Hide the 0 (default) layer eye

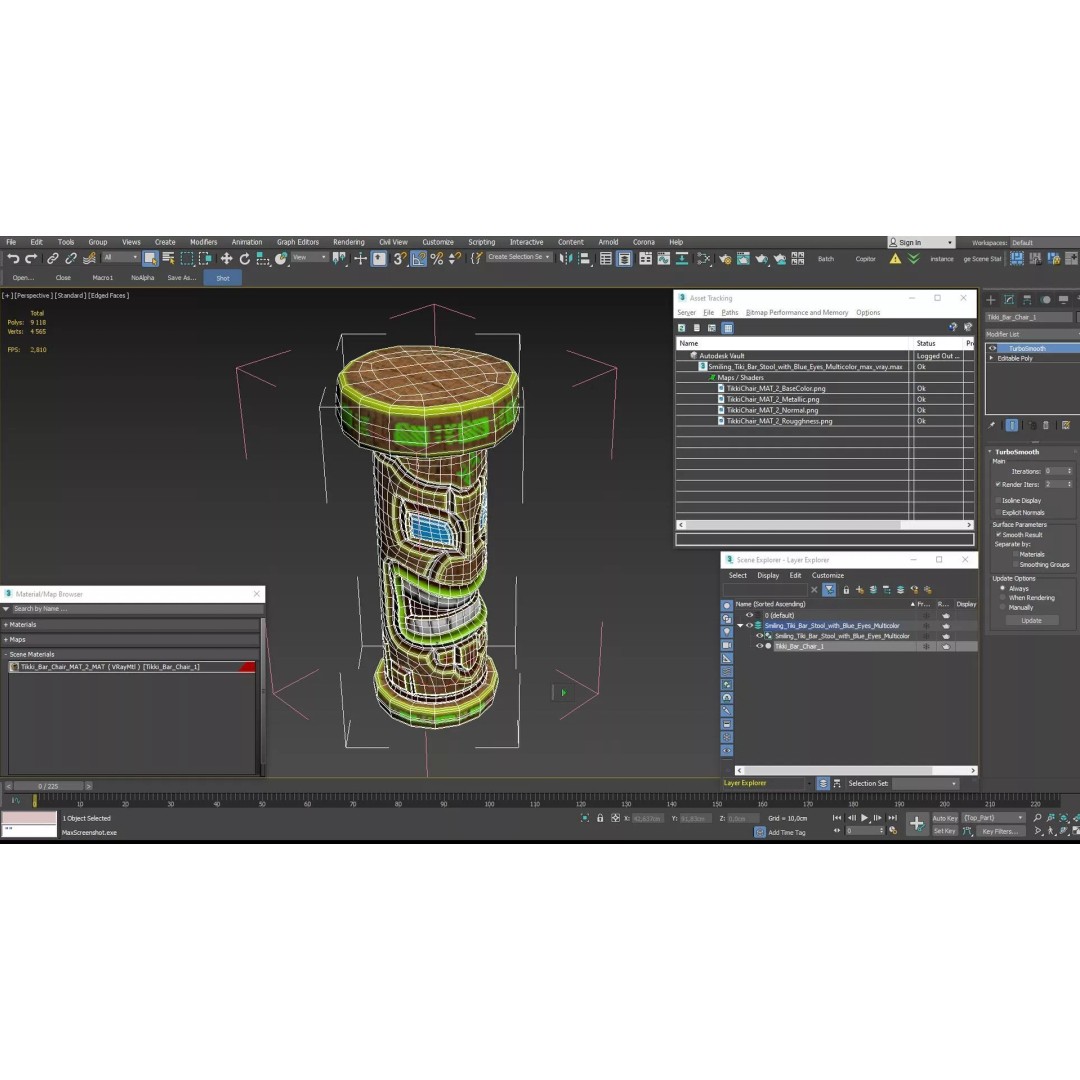click(x=749, y=615)
